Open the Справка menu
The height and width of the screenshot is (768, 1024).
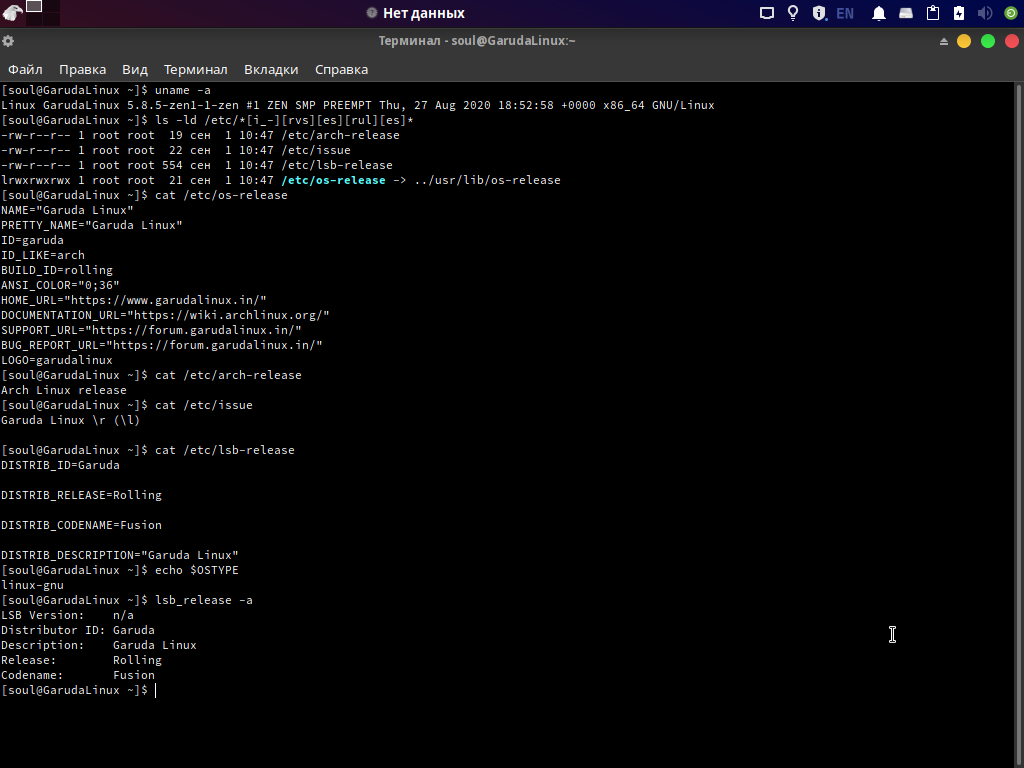pyautogui.click(x=342, y=69)
